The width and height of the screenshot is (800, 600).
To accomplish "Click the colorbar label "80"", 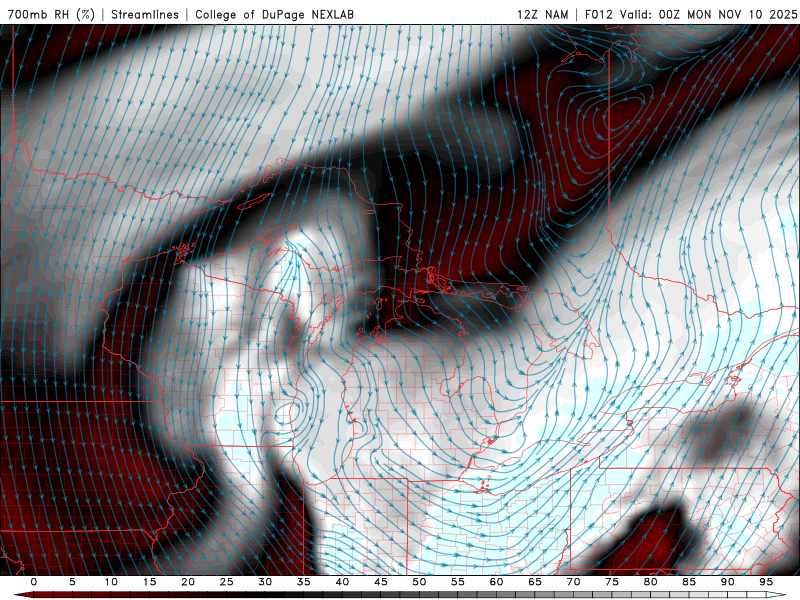I will [x=650, y=582].
